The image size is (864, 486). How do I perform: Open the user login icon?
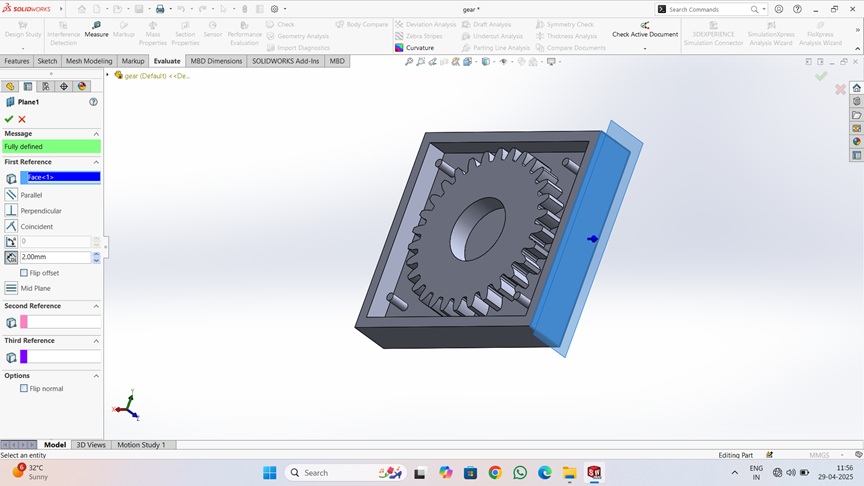(x=779, y=9)
